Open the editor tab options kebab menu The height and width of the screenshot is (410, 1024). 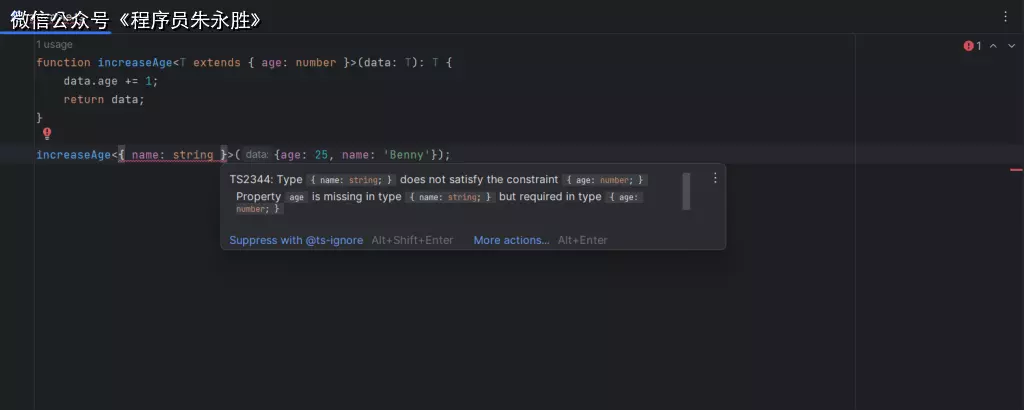click(1005, 17)
